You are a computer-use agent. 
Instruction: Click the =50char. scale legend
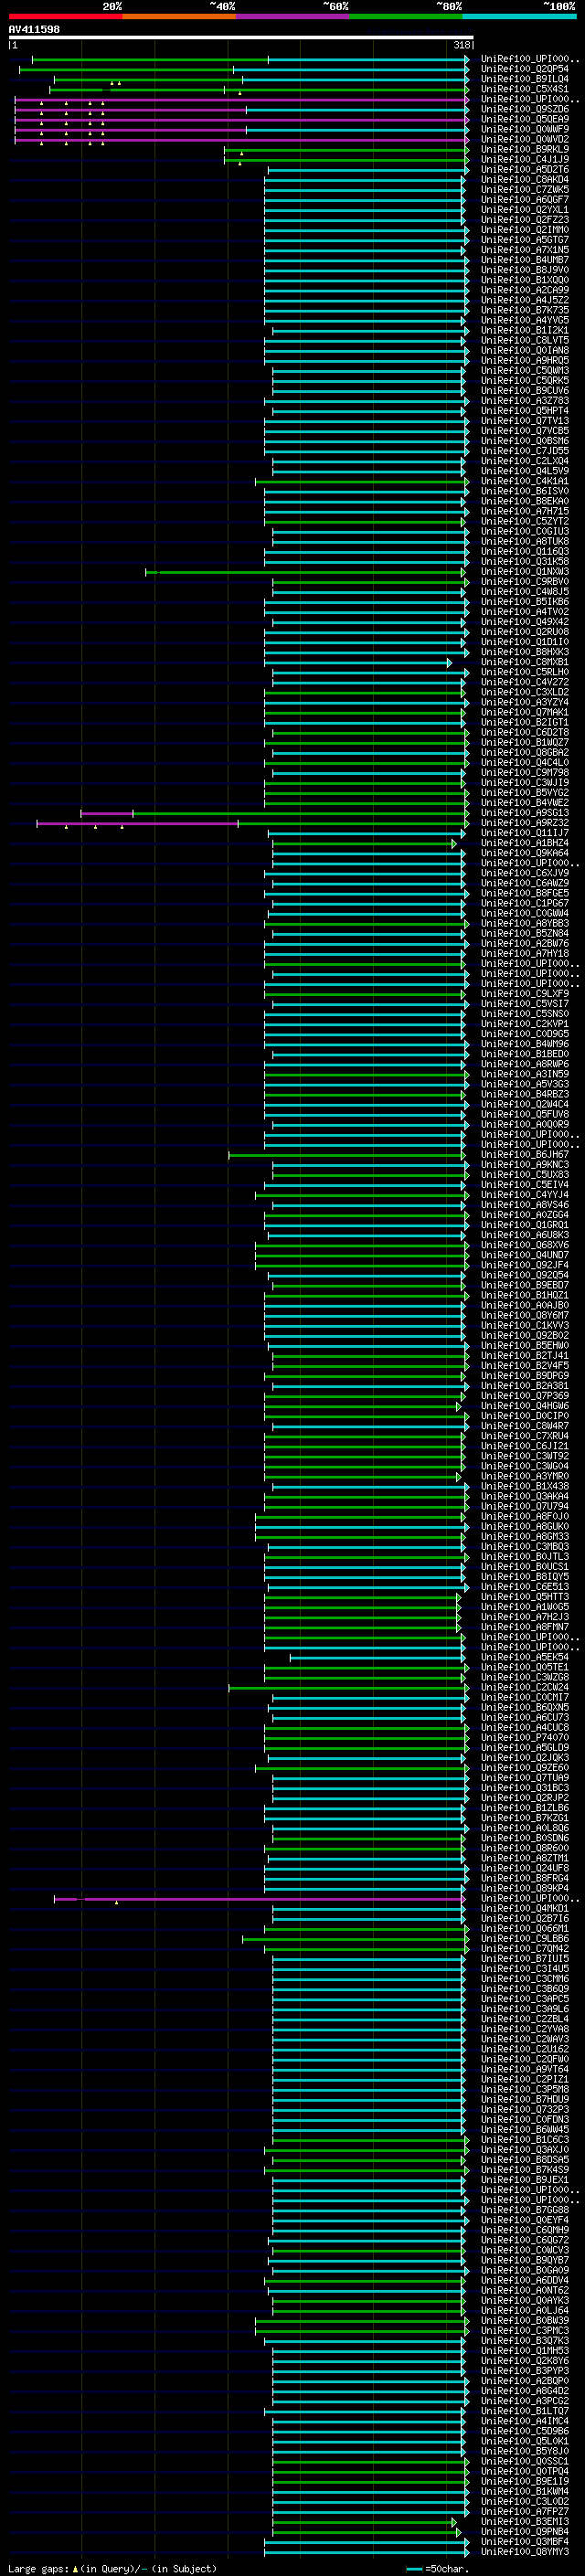point(438,2569)
